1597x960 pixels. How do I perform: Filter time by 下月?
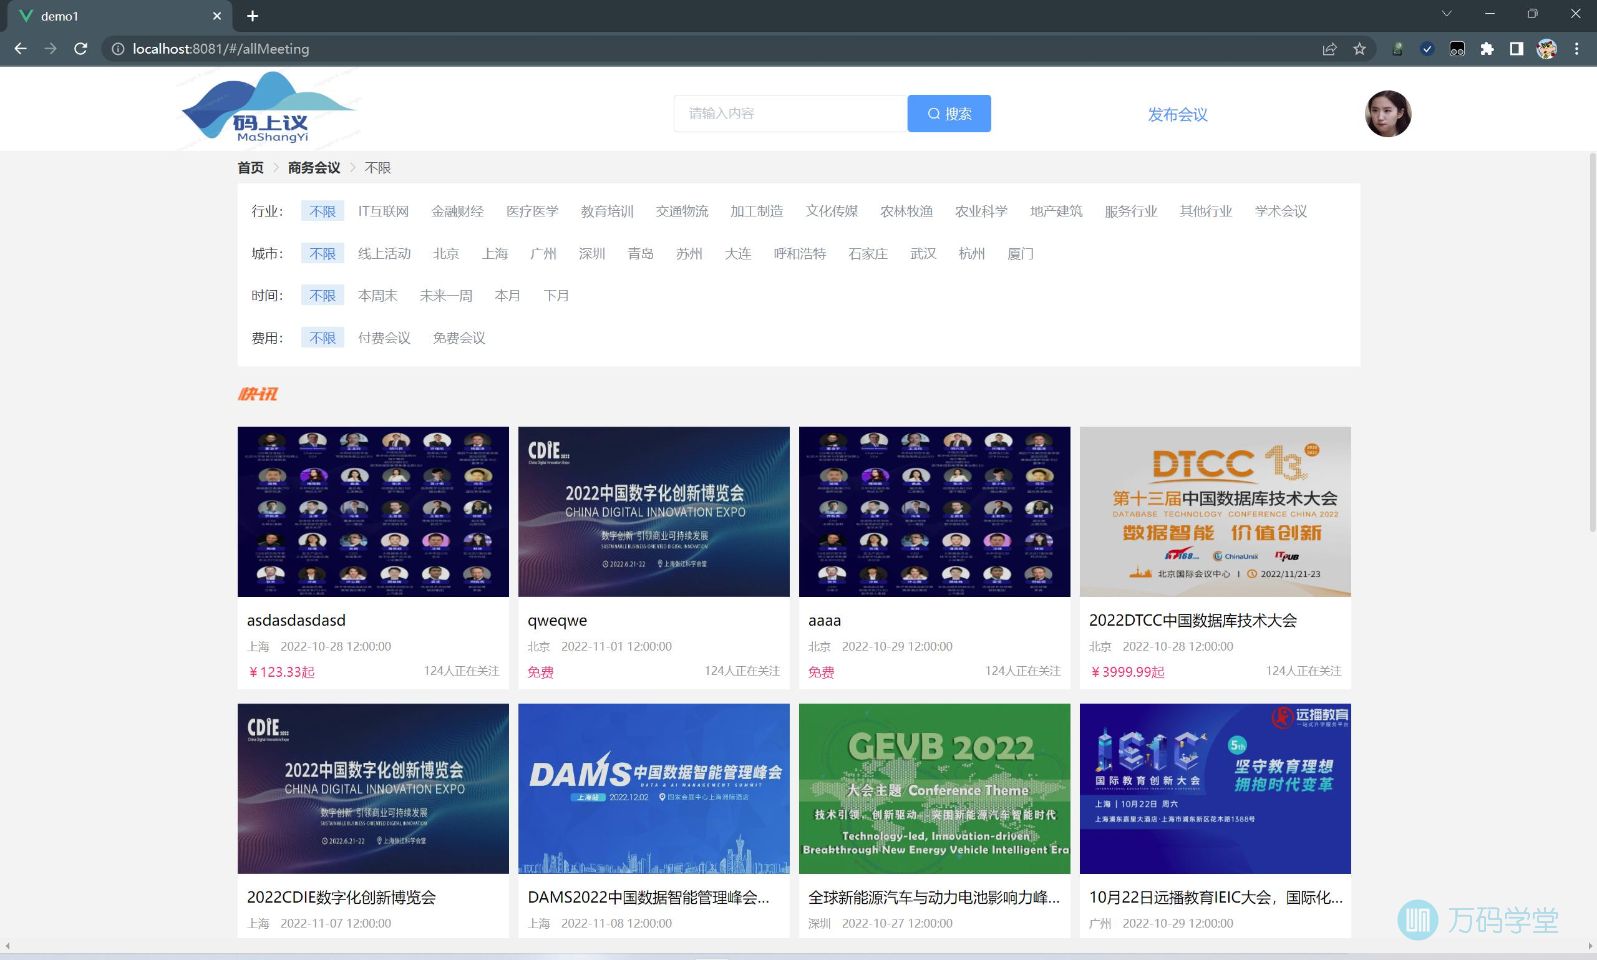point(556,296)
